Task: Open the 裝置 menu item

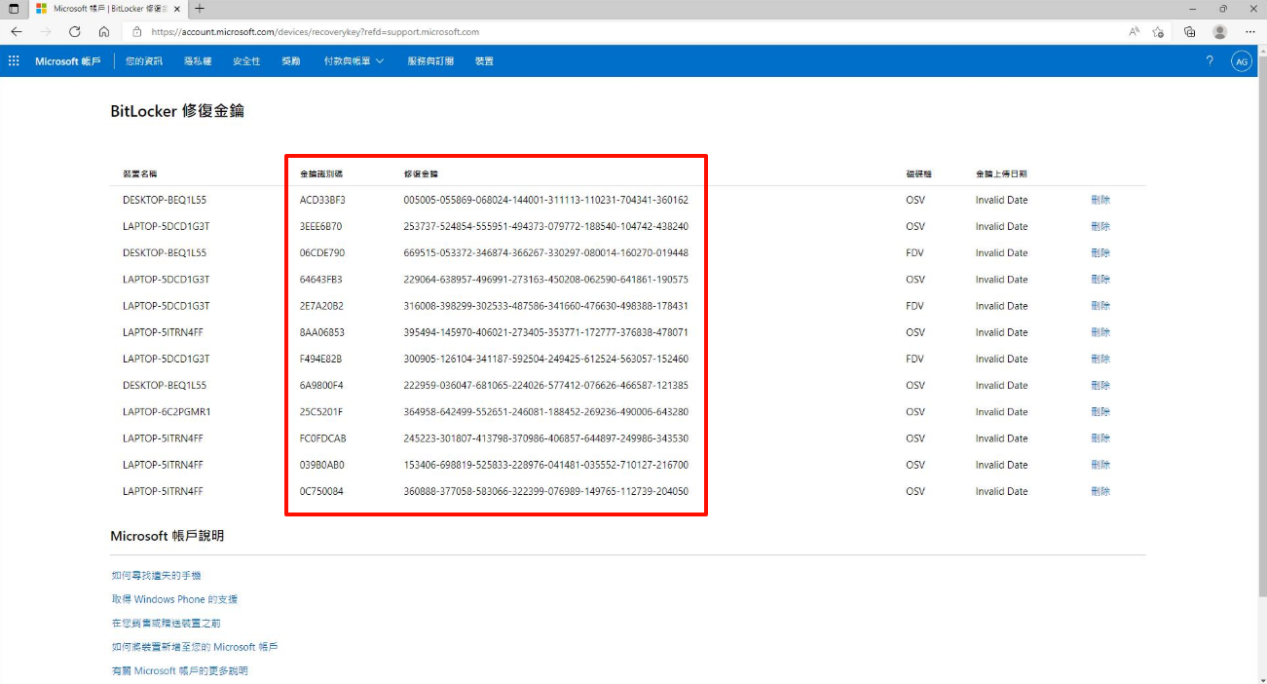Action: [x=484, y=61]
